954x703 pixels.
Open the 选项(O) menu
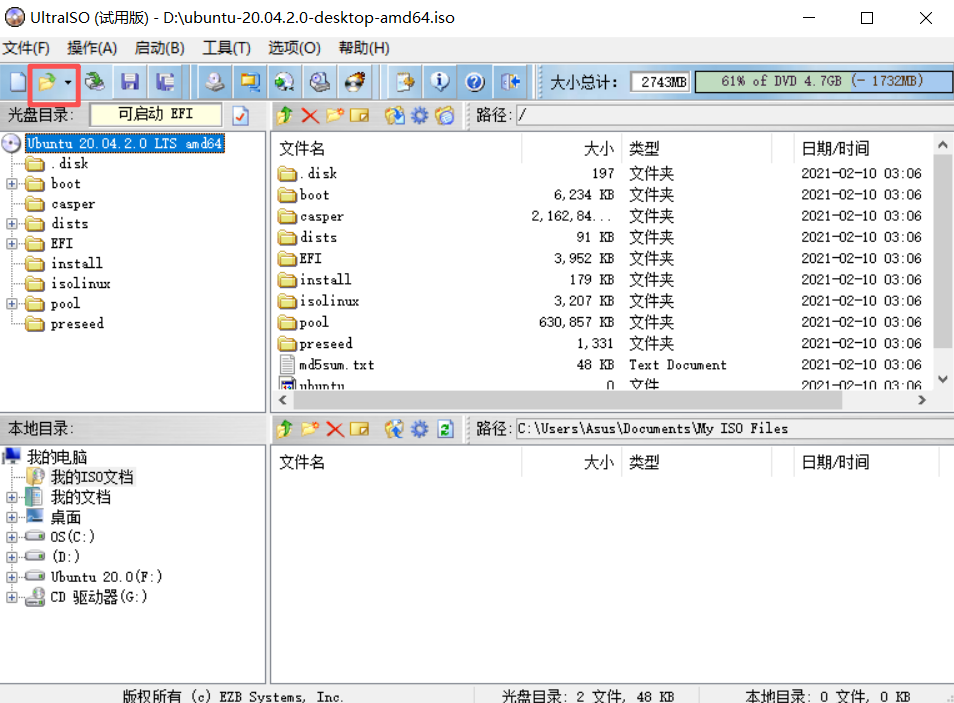[x=294, y=48]
